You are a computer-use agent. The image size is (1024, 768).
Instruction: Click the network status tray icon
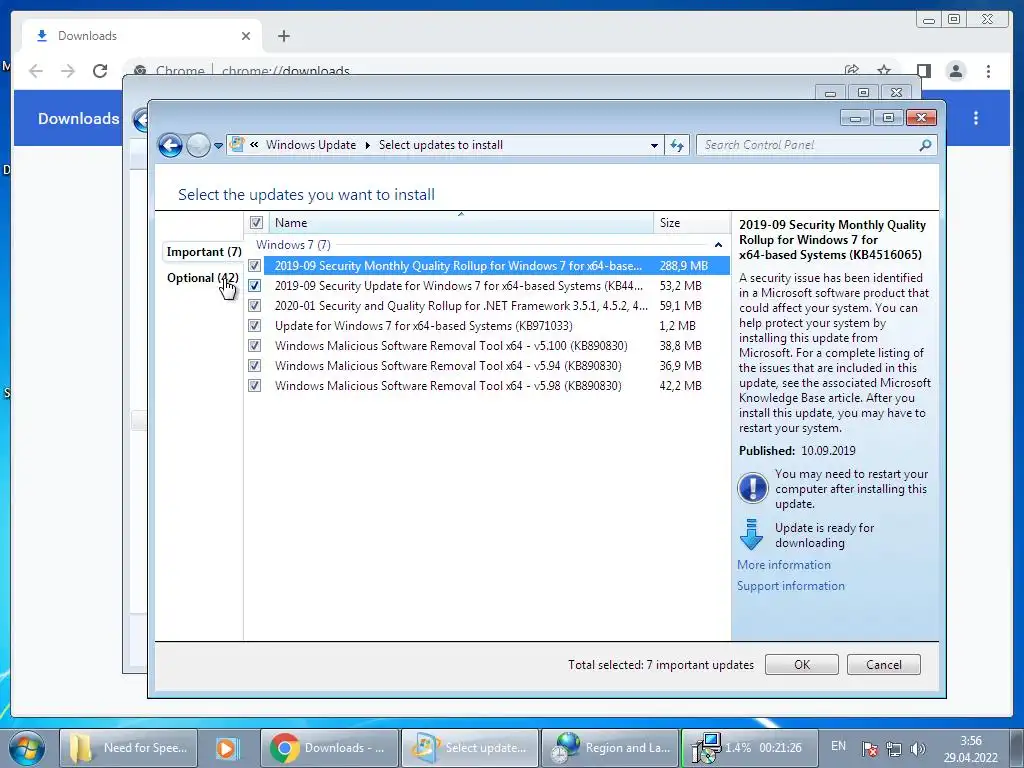(x=893, y=749)
